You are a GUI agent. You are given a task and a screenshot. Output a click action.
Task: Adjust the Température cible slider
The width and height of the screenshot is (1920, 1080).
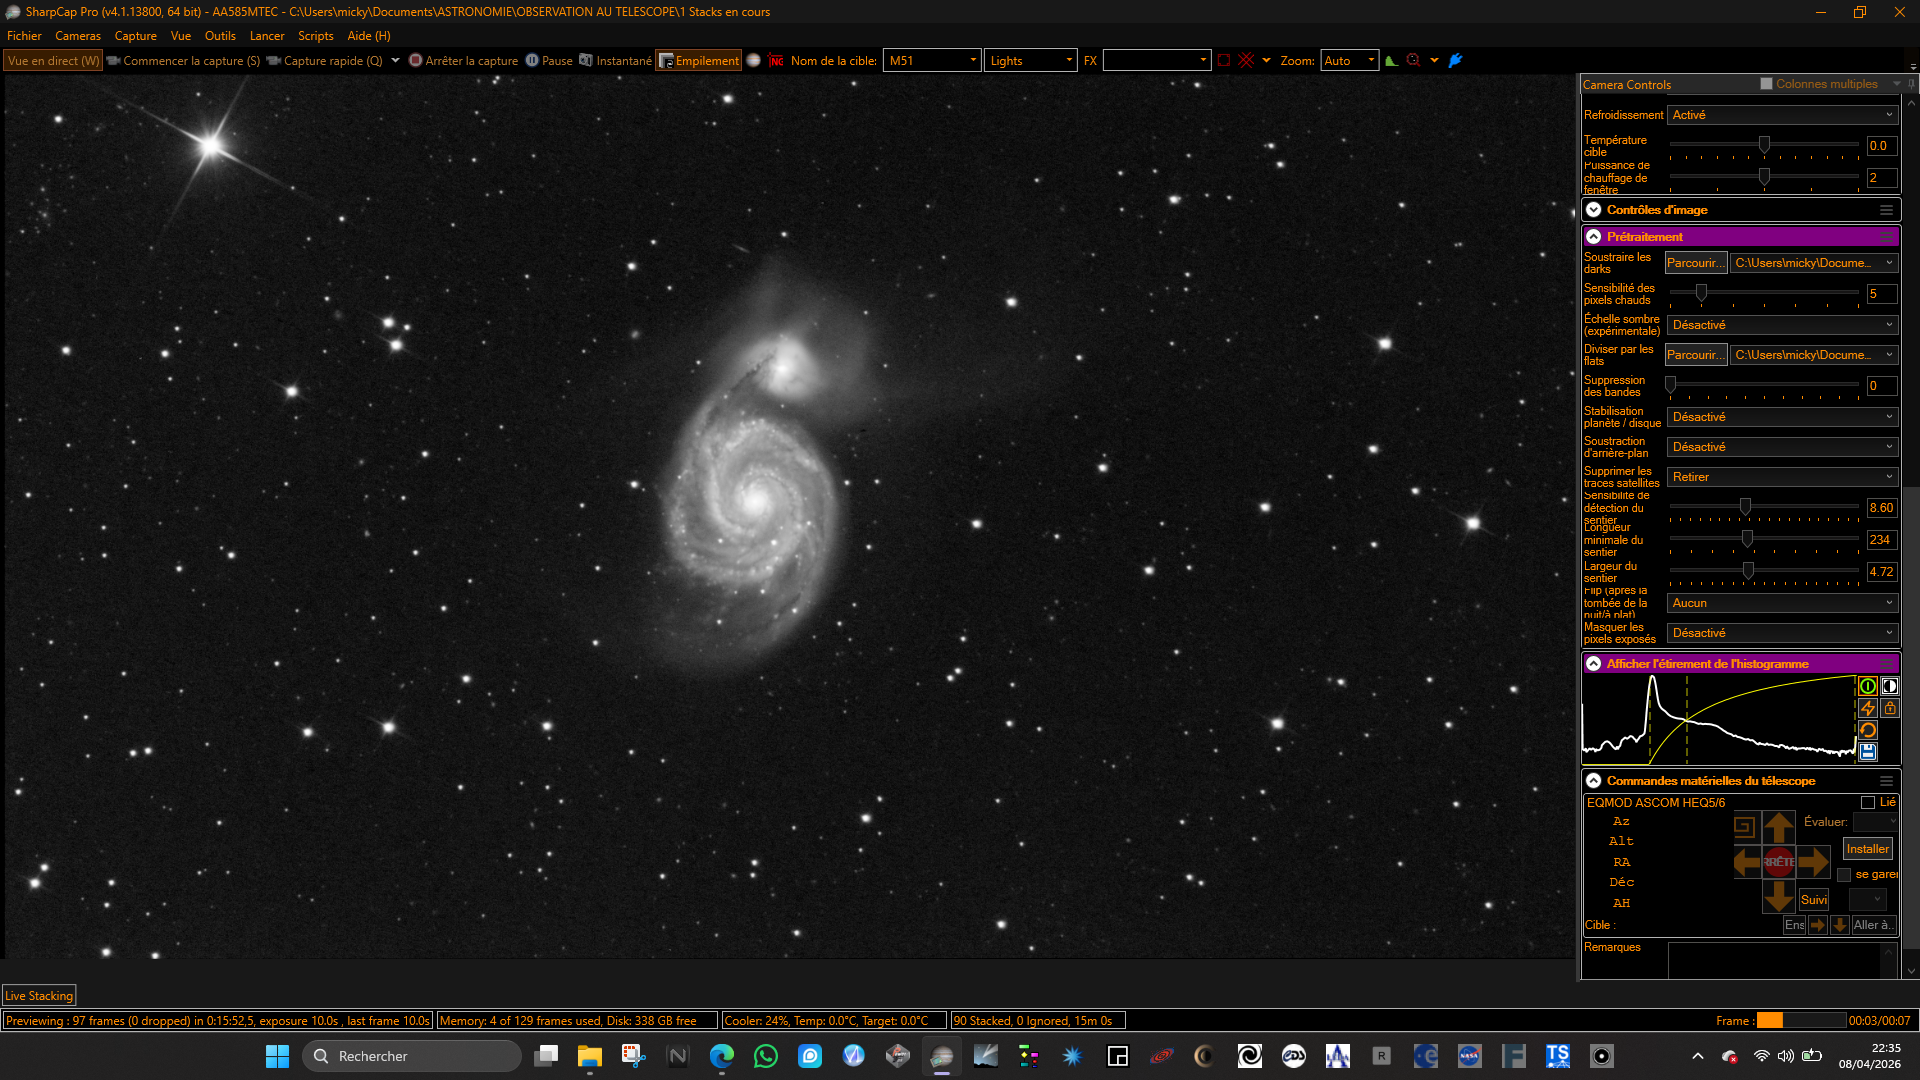1764,145
